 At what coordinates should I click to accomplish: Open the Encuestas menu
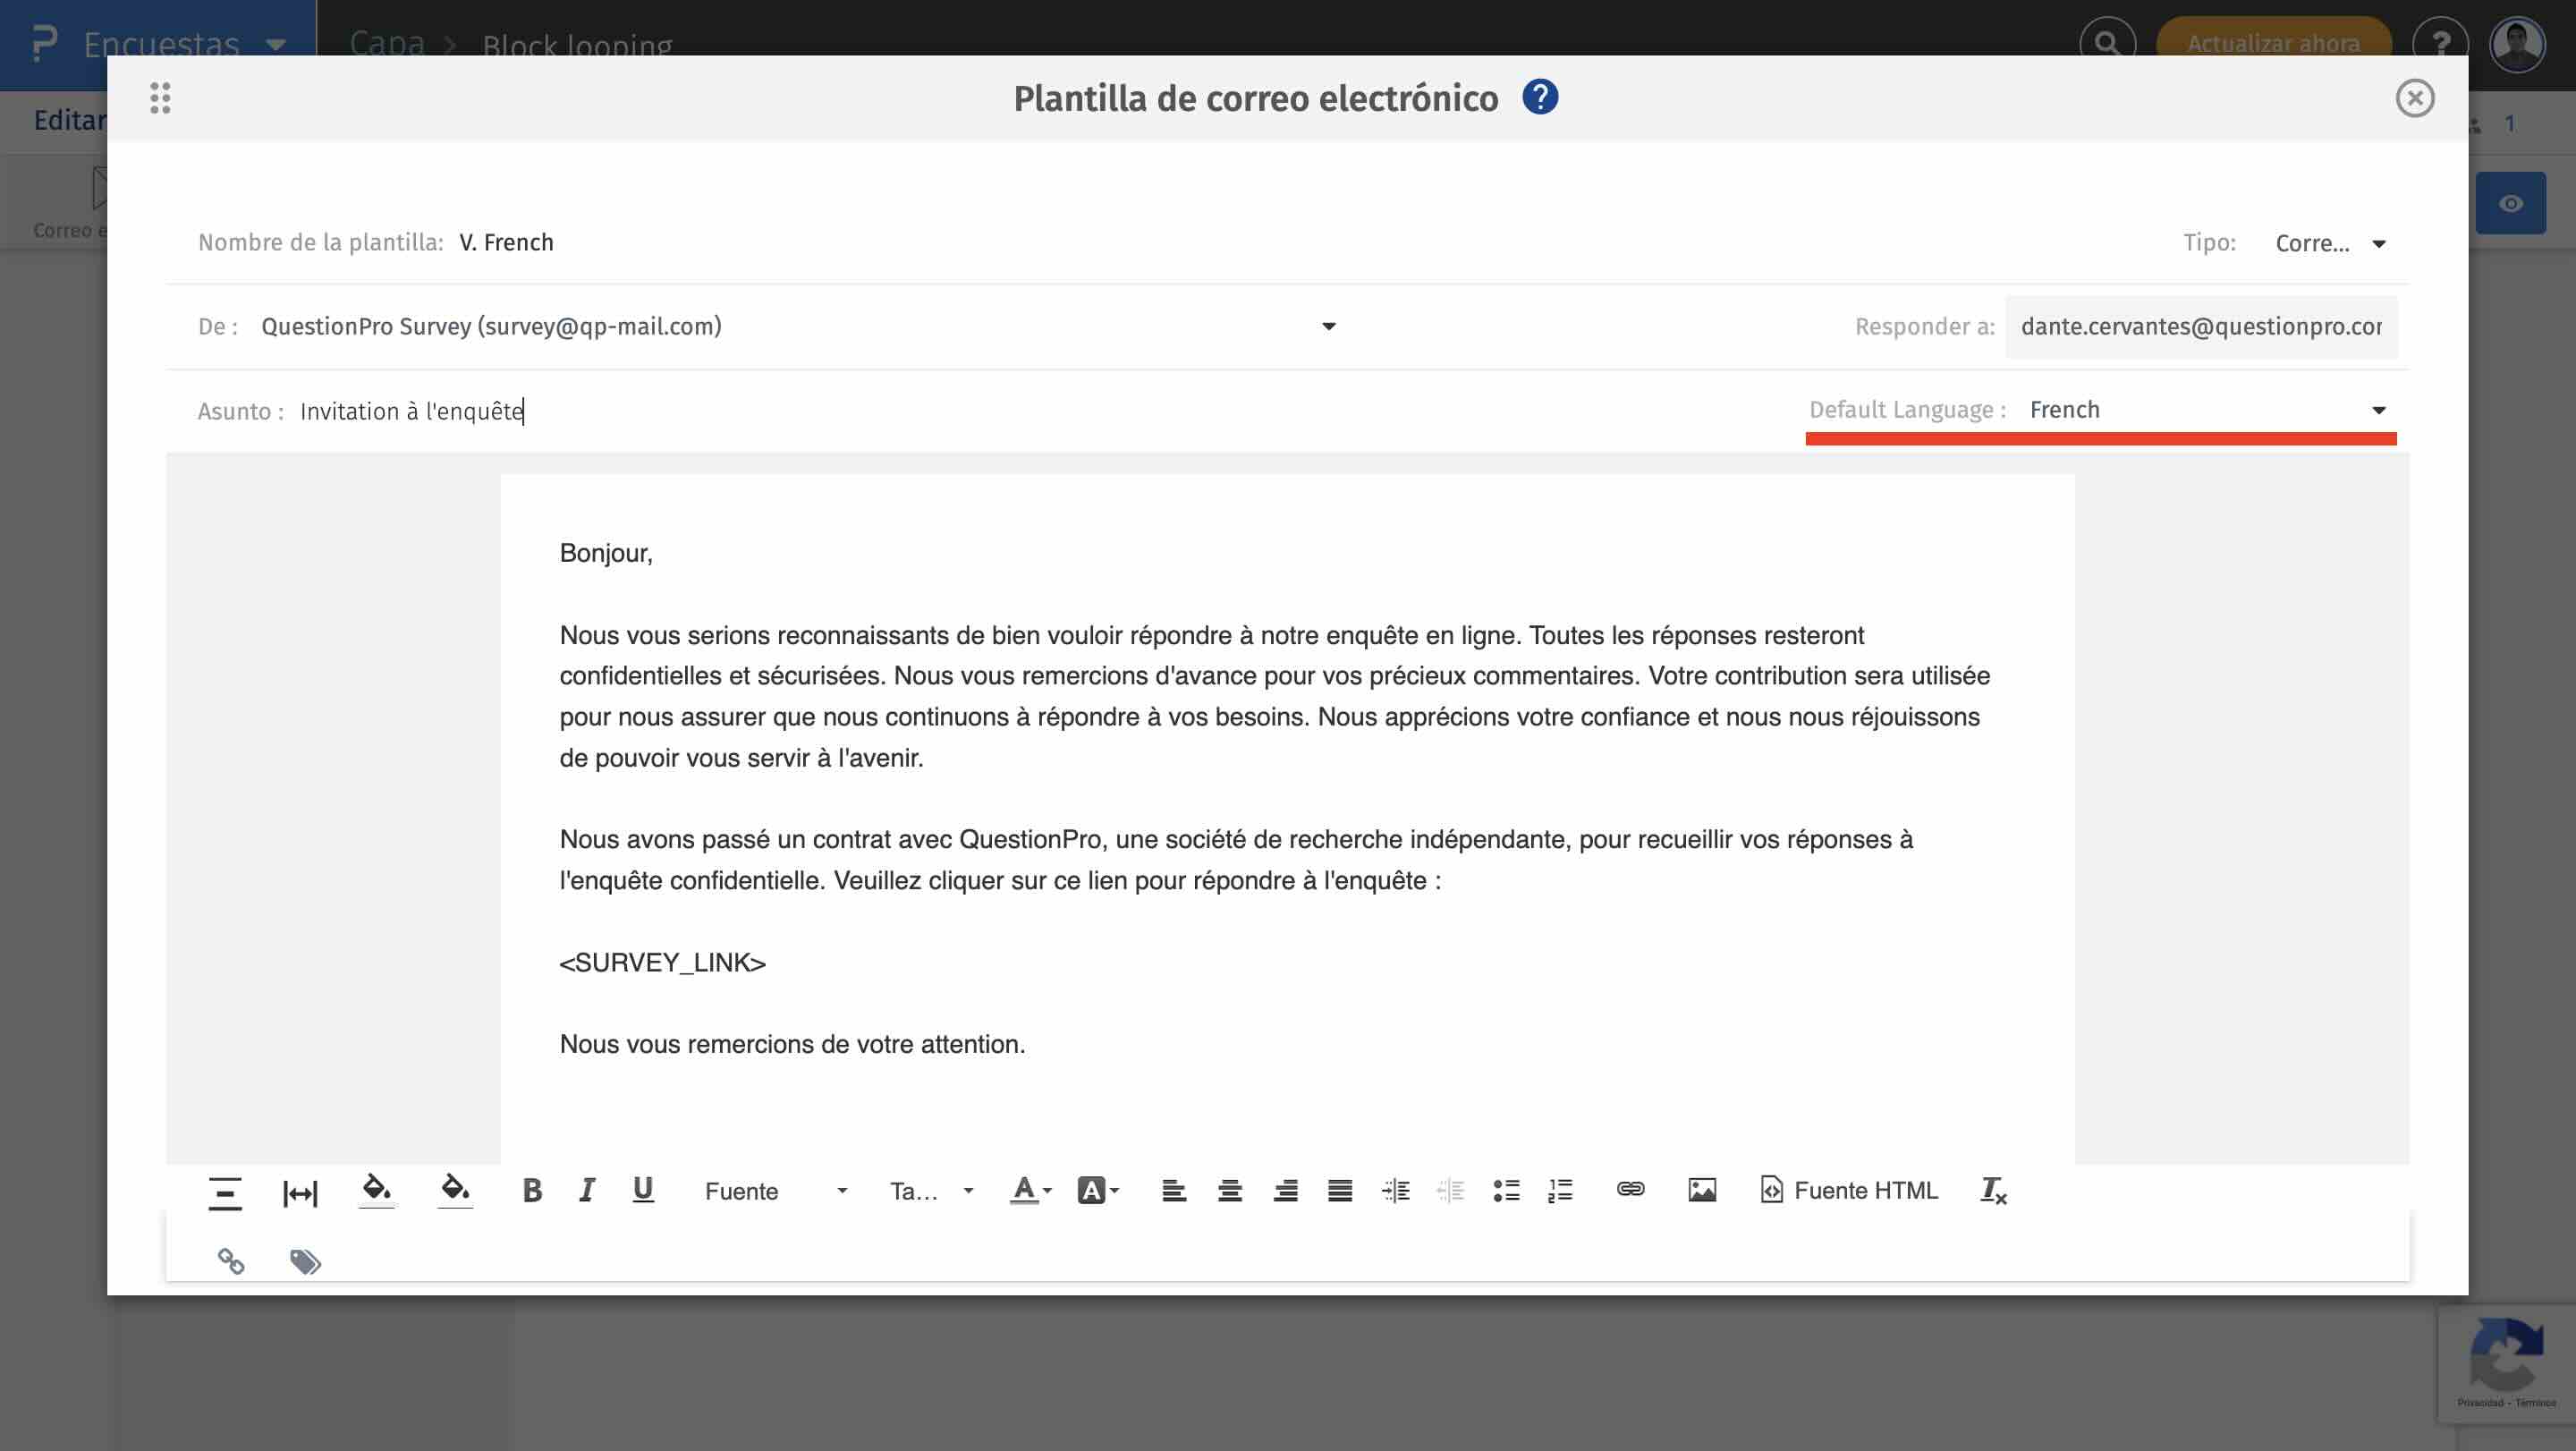(x=160, y=43)
